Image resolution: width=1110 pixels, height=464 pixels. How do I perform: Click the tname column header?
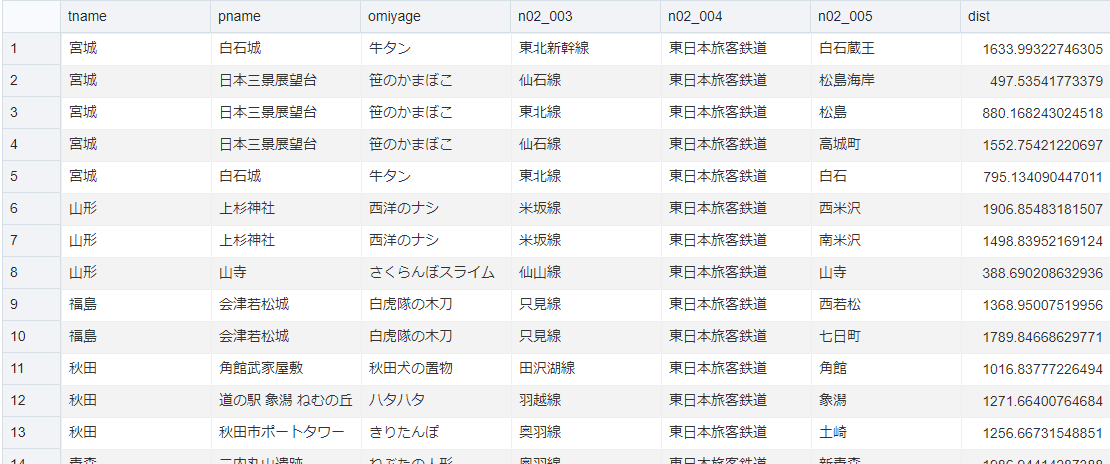coord(135,16)
